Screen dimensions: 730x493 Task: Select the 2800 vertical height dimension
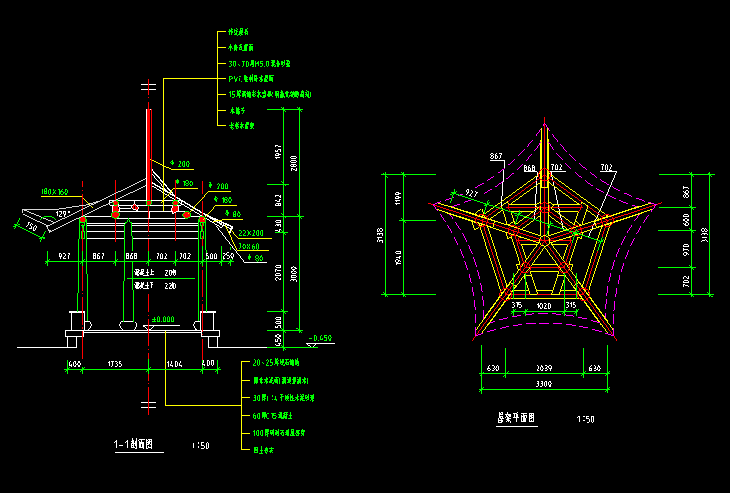click(x=294, y=163)
